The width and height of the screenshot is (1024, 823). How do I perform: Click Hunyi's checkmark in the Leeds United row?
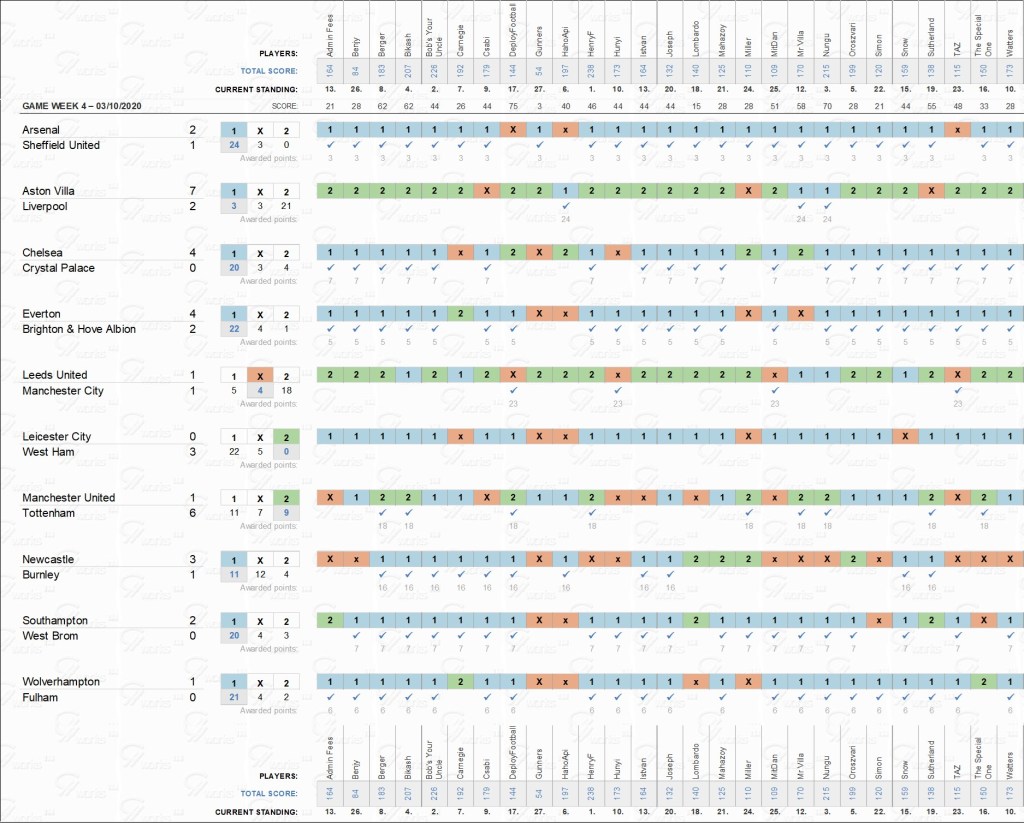coord(617,390)
